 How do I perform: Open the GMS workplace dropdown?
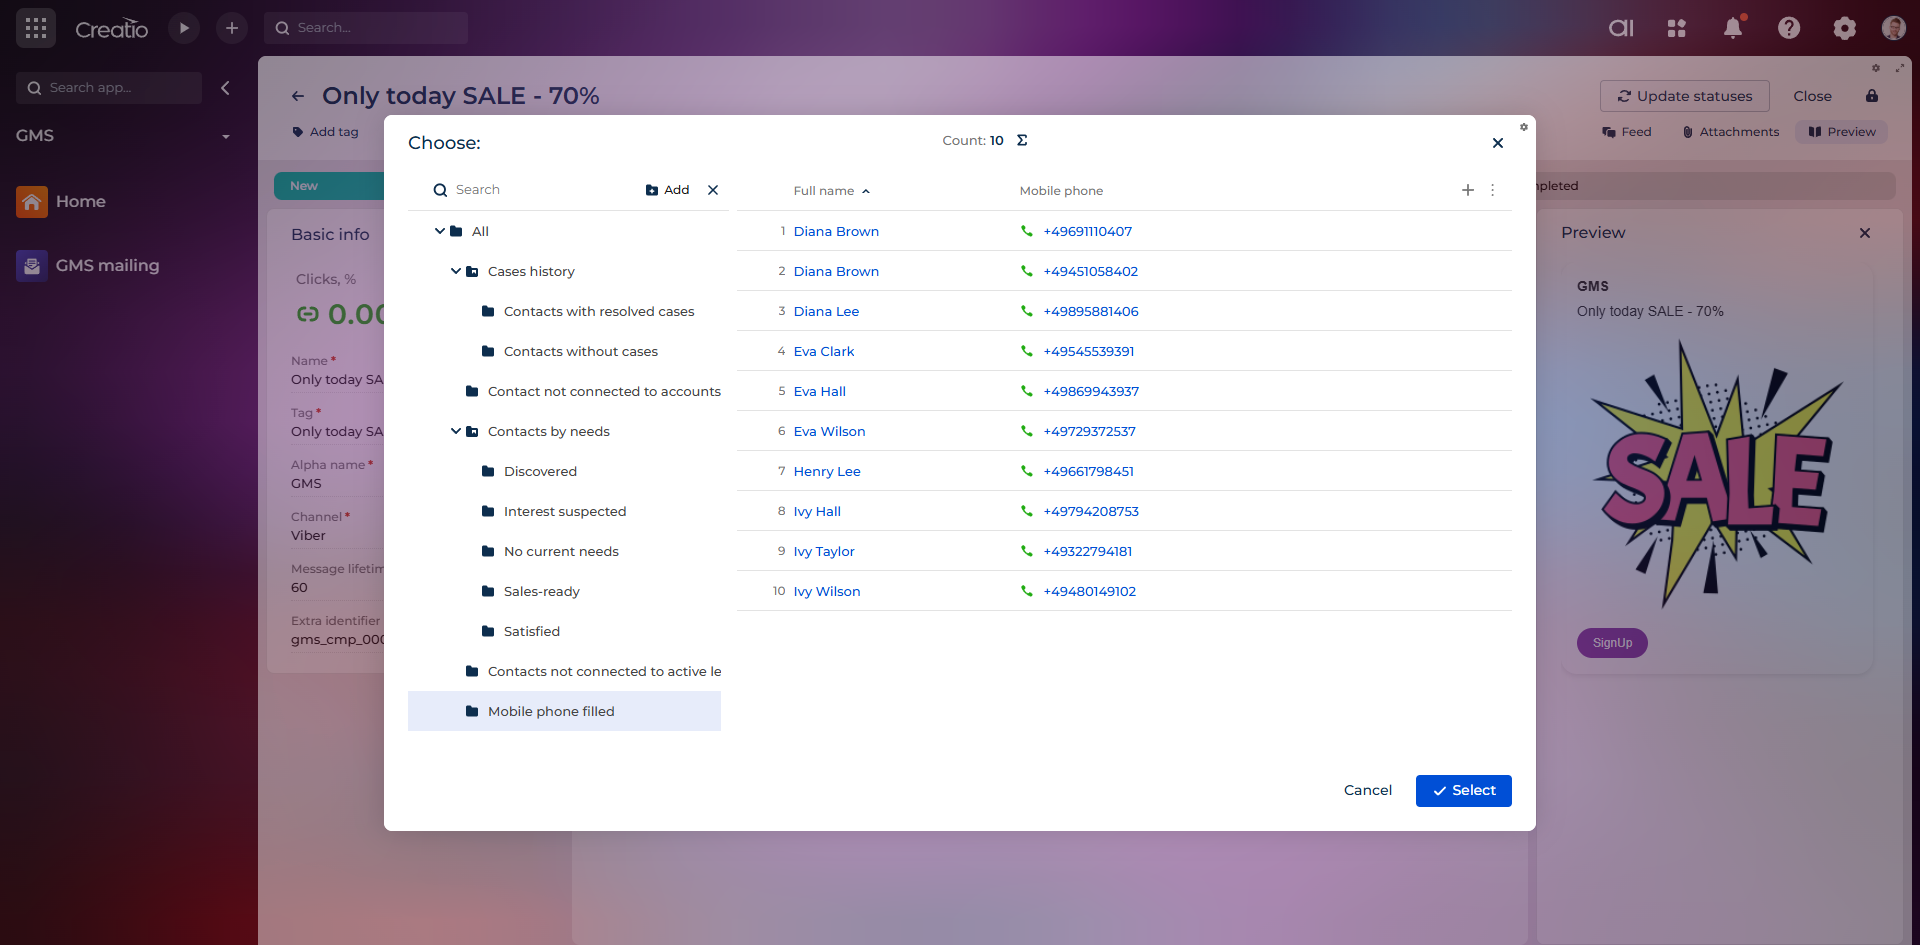(225, 136)
